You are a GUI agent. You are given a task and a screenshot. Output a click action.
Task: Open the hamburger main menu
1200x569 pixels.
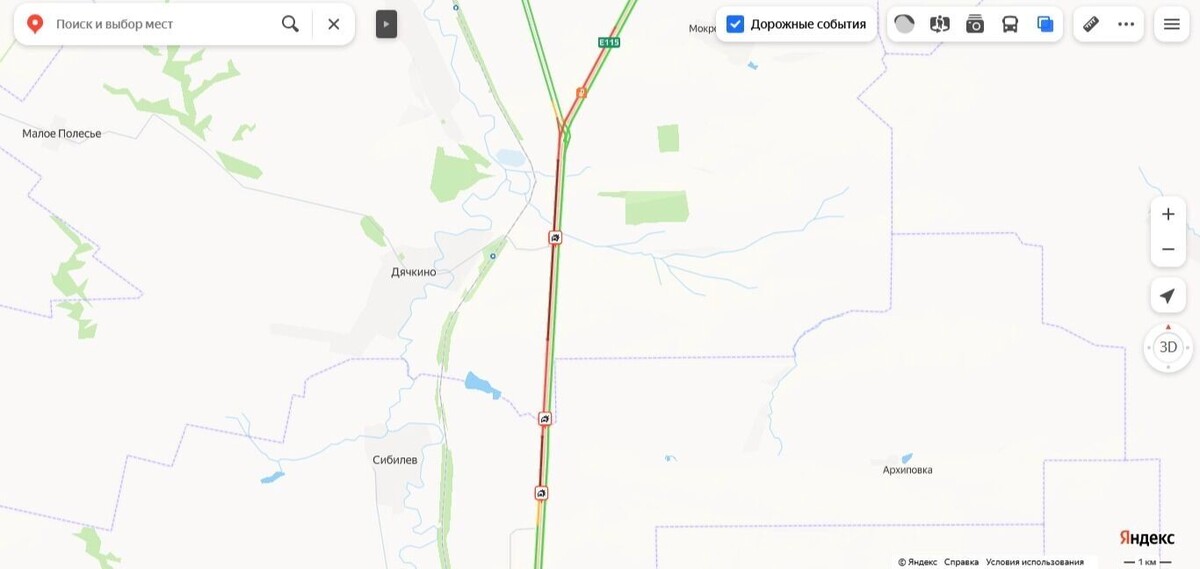point(1171,24)
